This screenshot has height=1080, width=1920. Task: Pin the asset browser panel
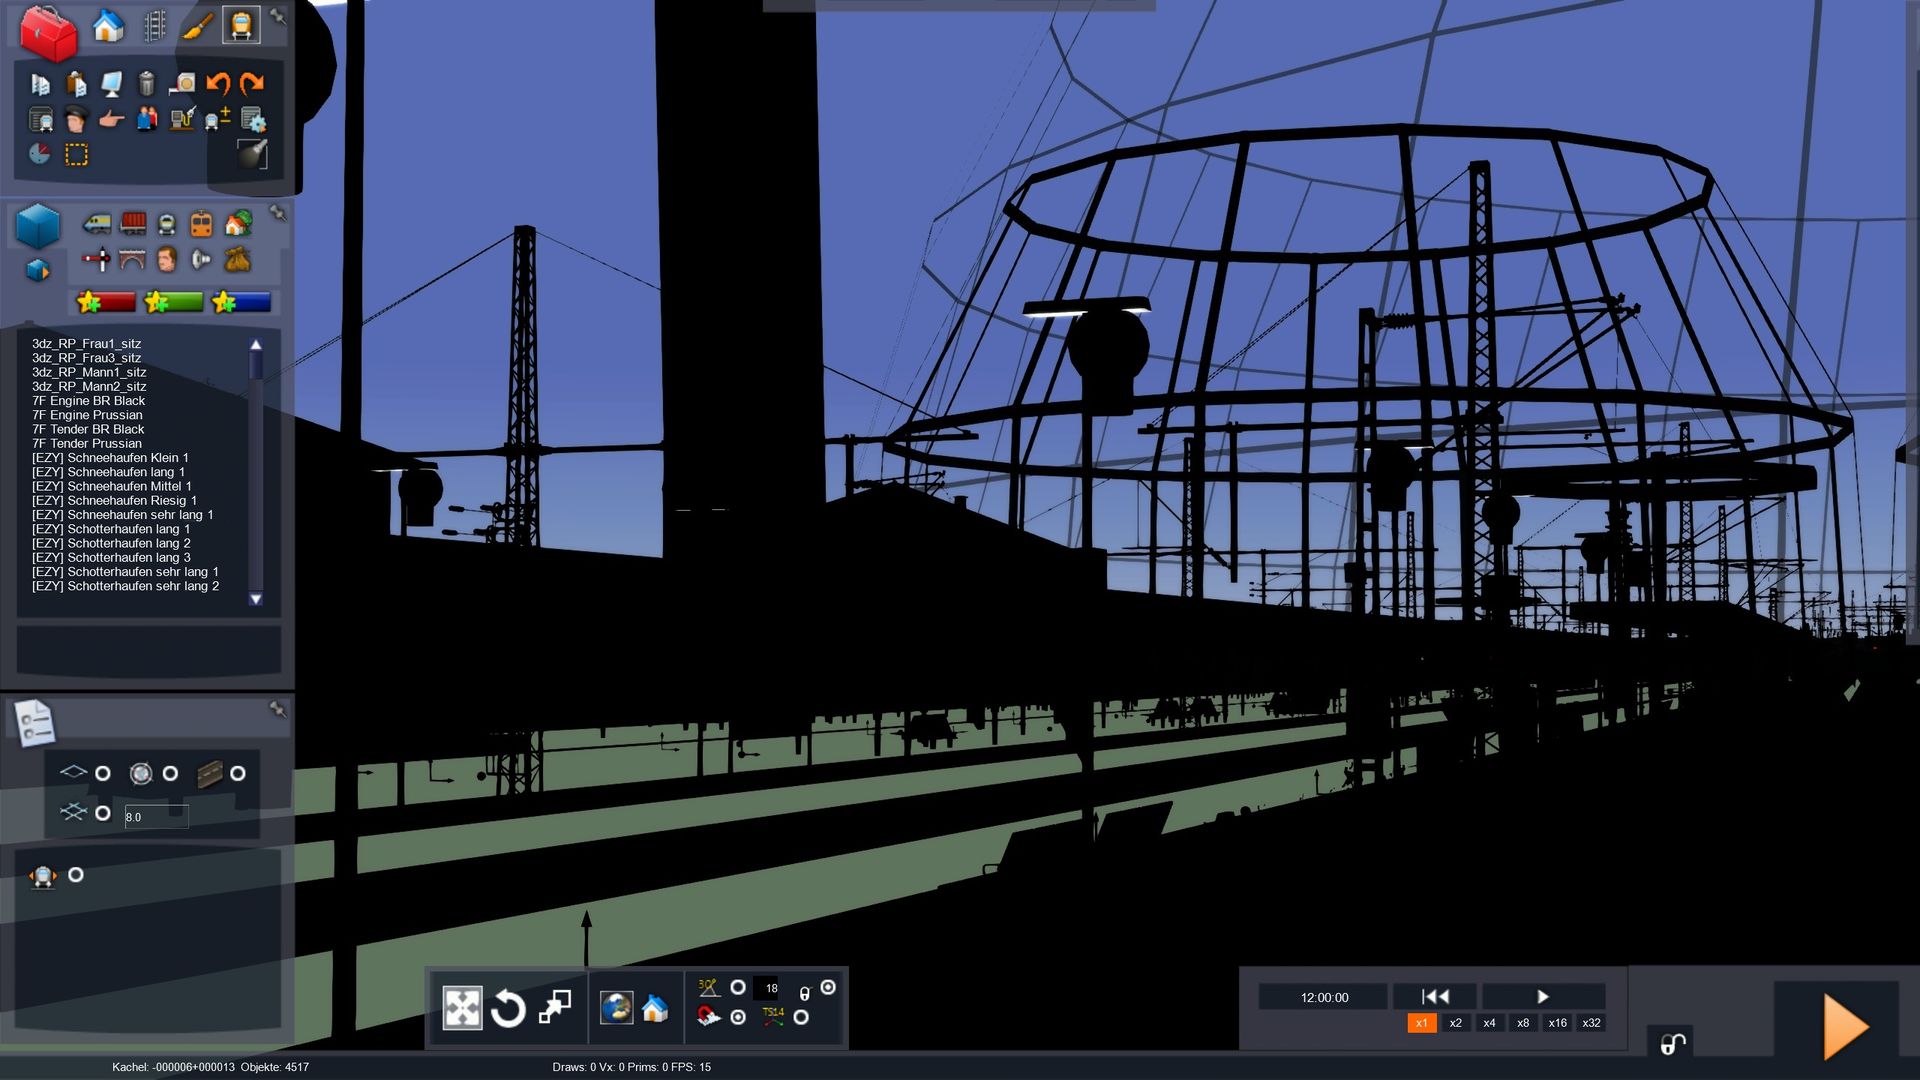coord(278,213)
